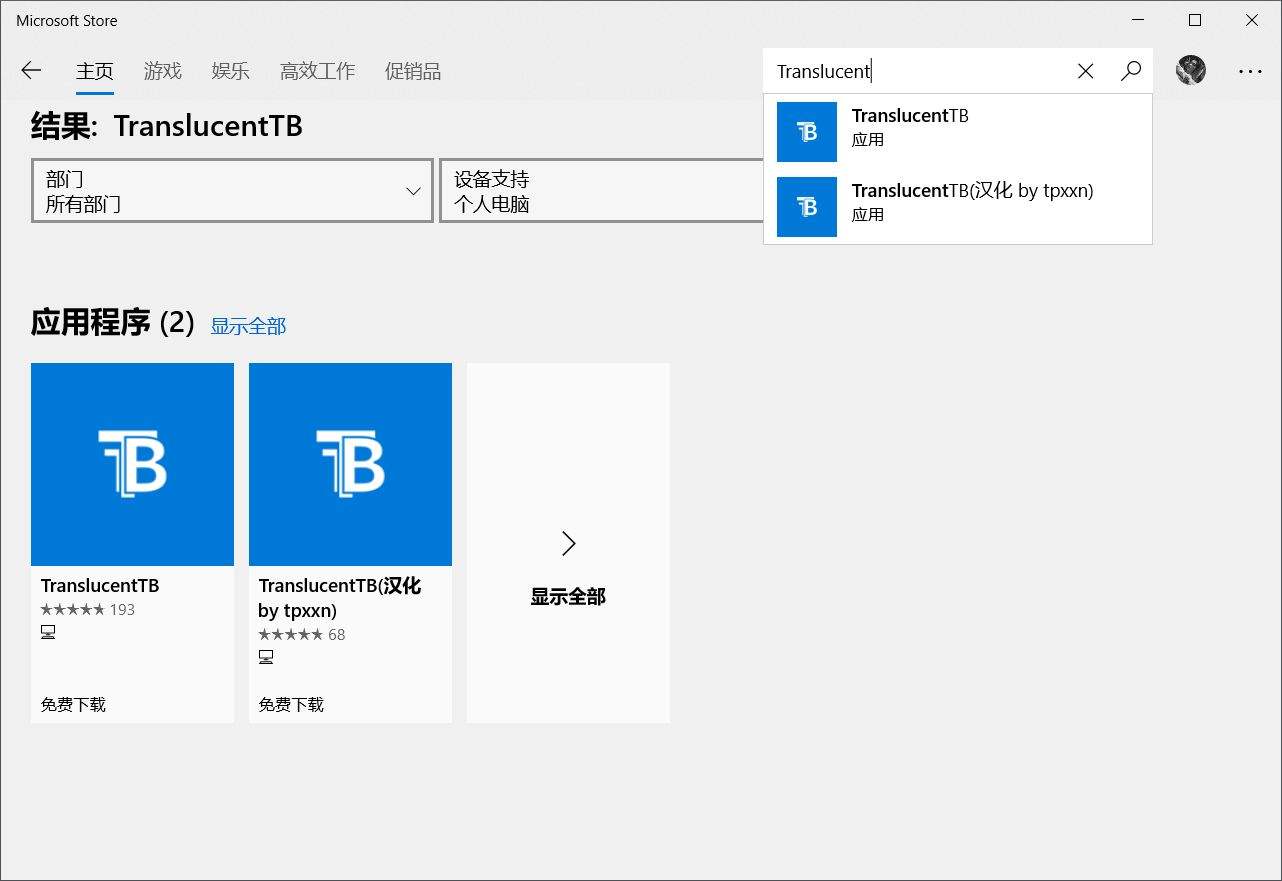Viewport: 1282px width, 881px height.
Task: Click the 结果: TranslucentTB heading
Action: point(167,126)
